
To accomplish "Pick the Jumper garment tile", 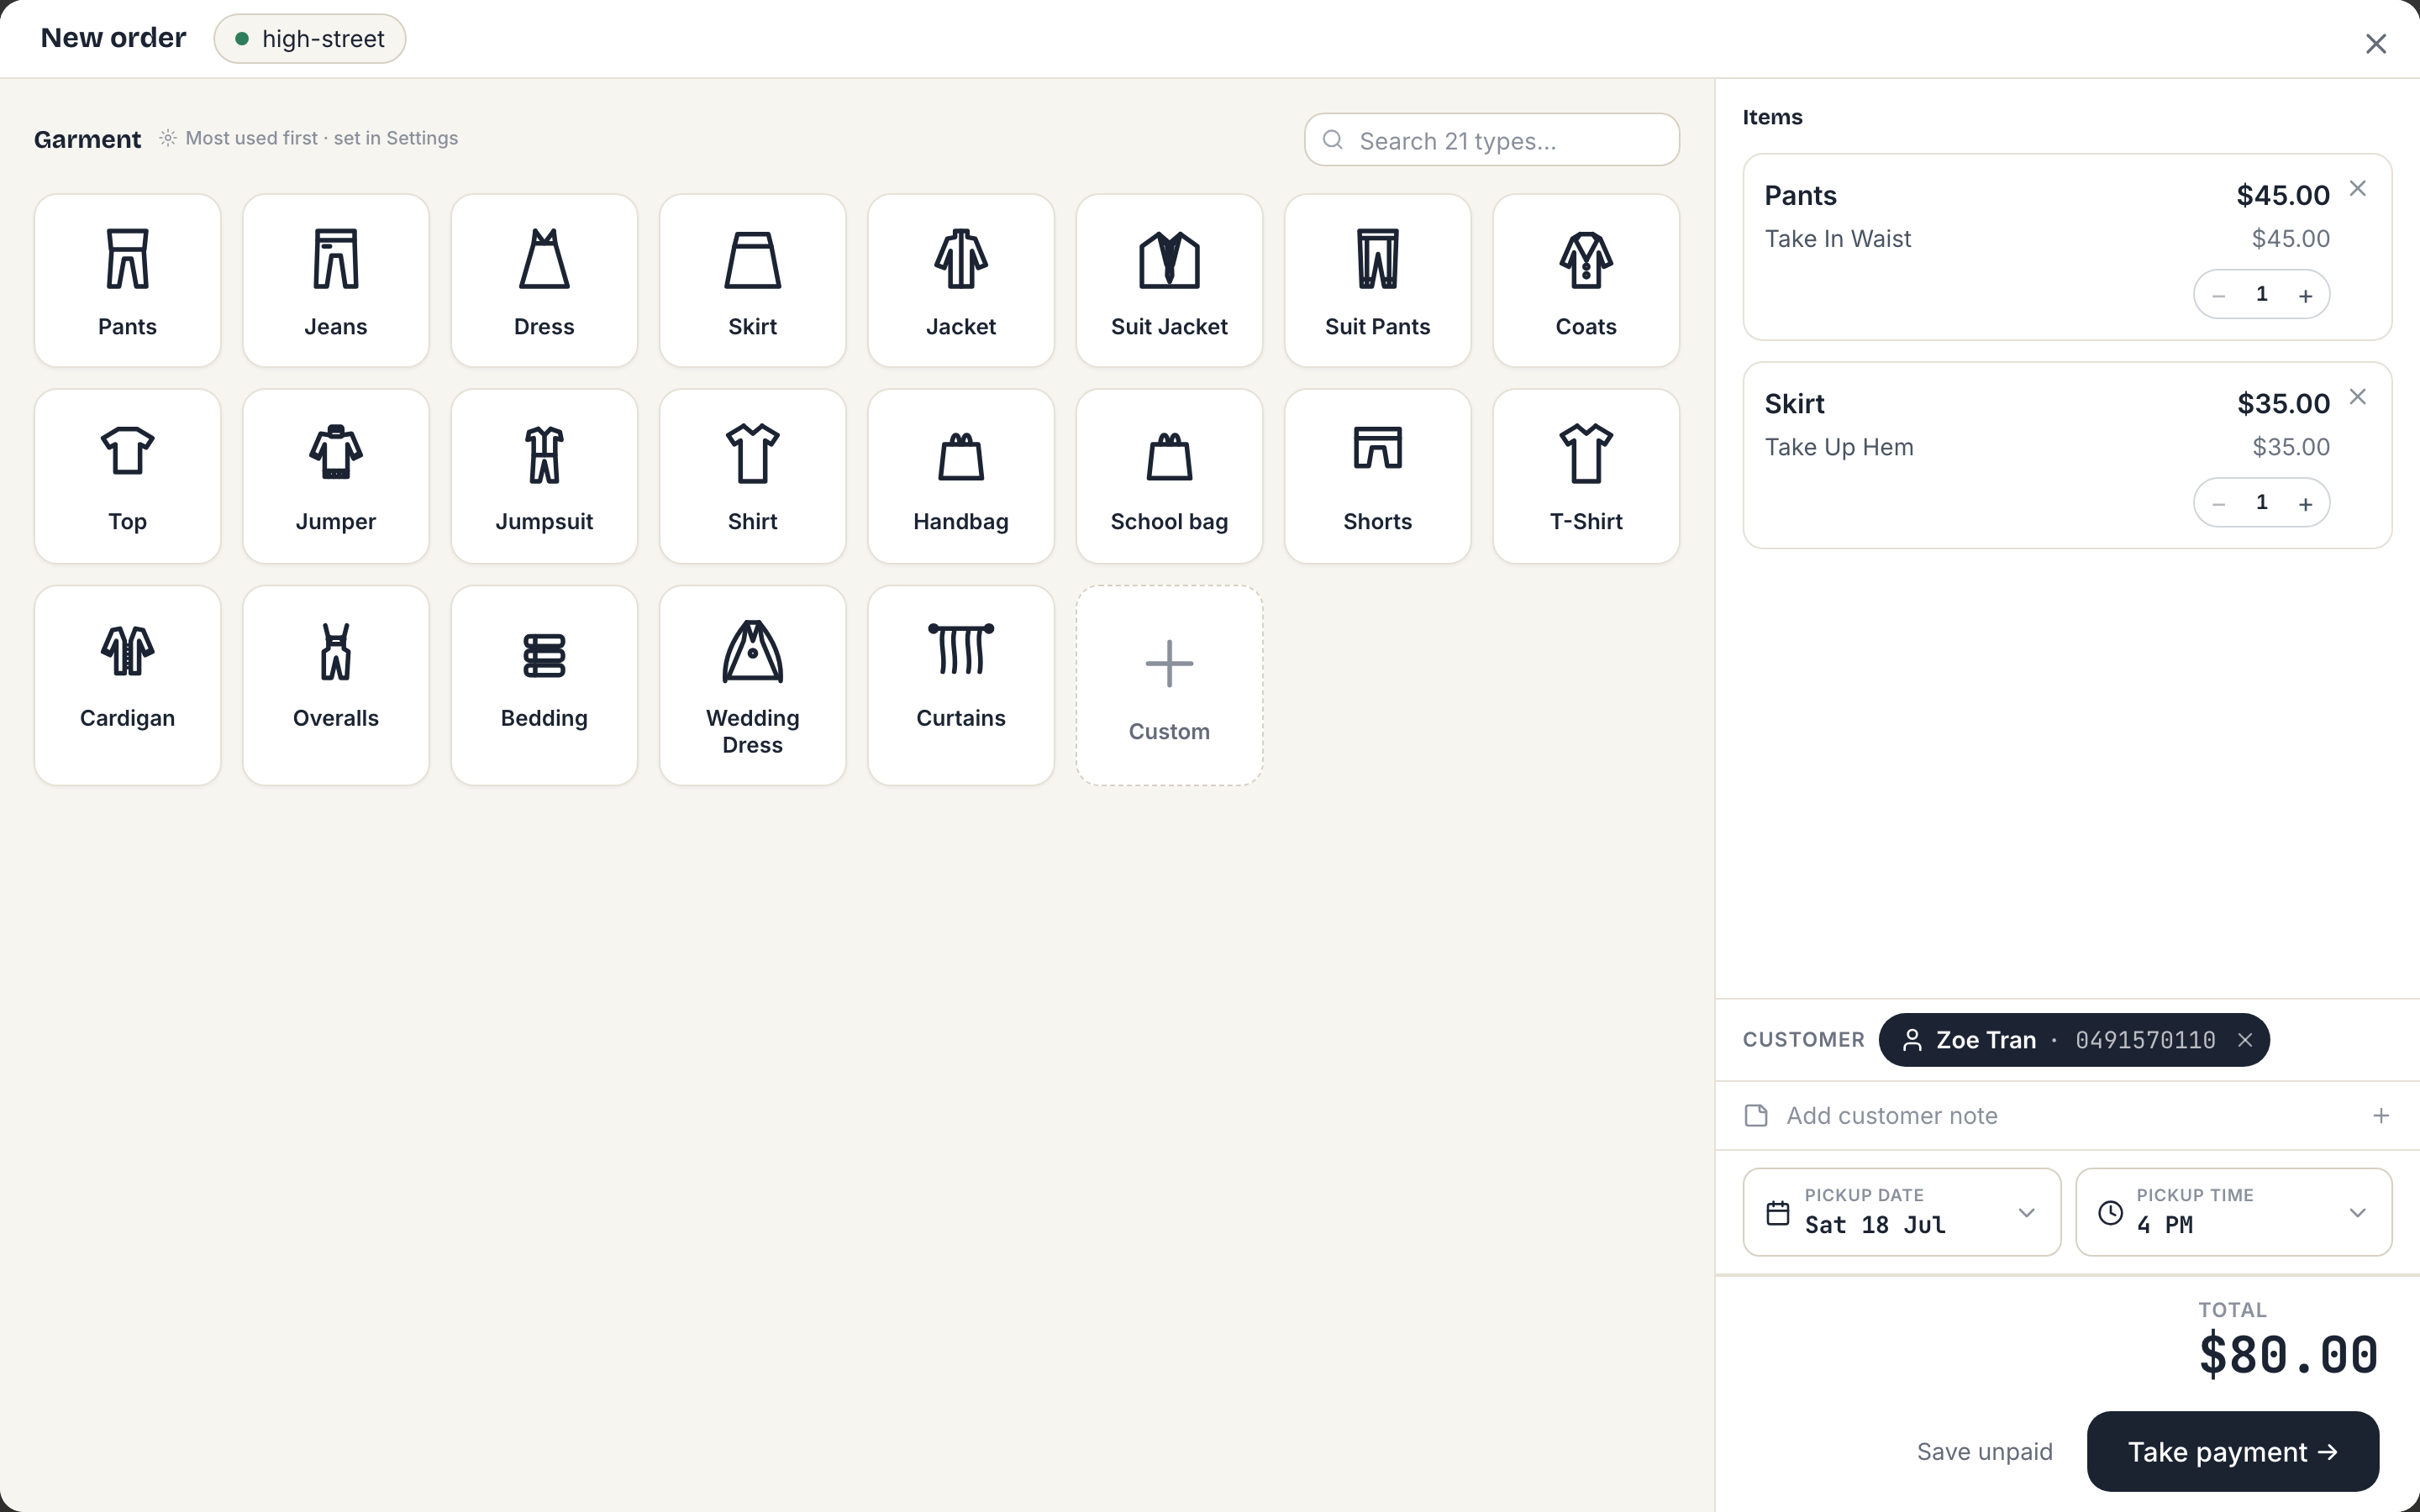I will coord(336,476).
